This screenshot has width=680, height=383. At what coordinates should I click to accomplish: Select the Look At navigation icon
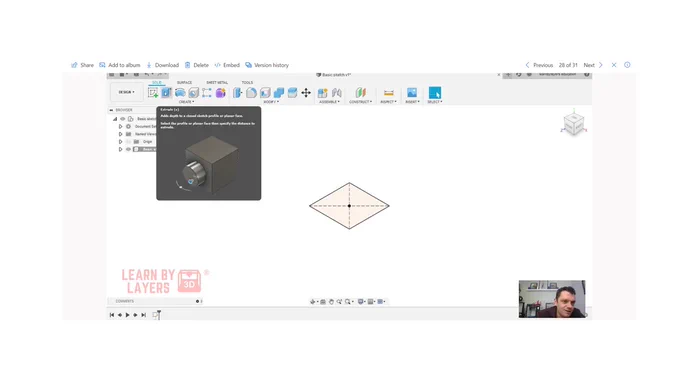tap(323, 301)
